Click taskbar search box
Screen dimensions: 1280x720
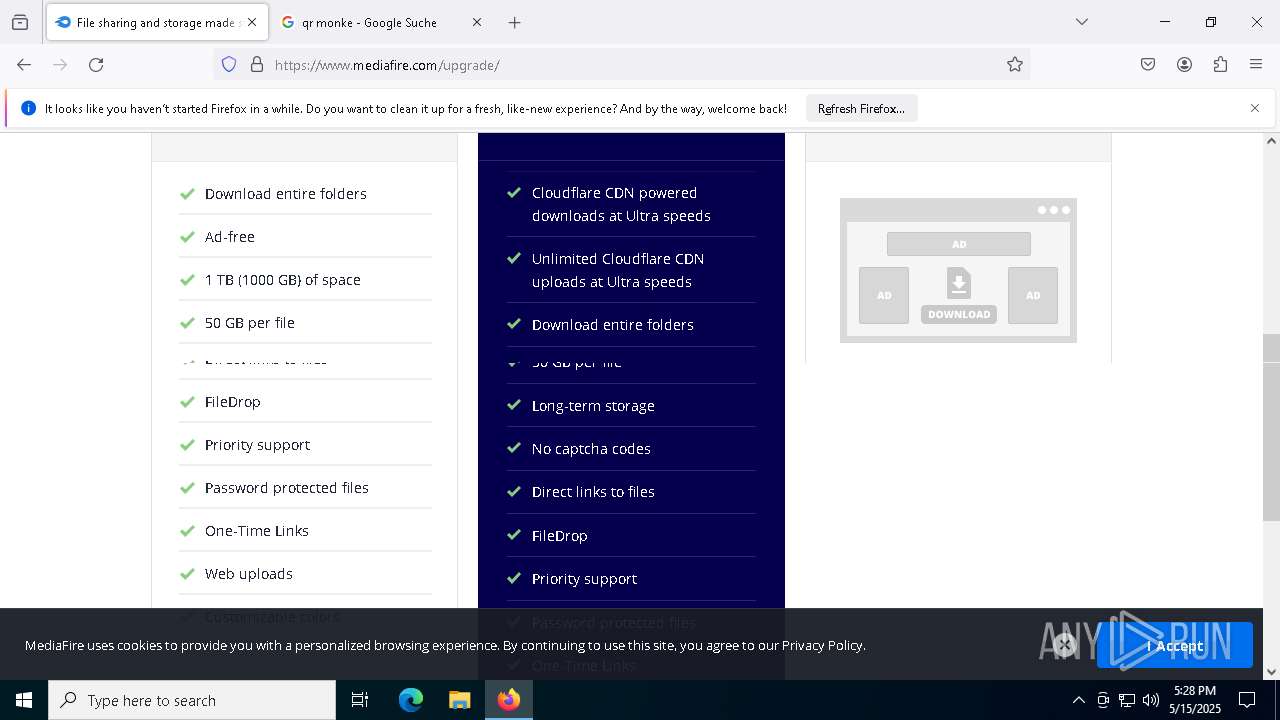click(192, 700)
